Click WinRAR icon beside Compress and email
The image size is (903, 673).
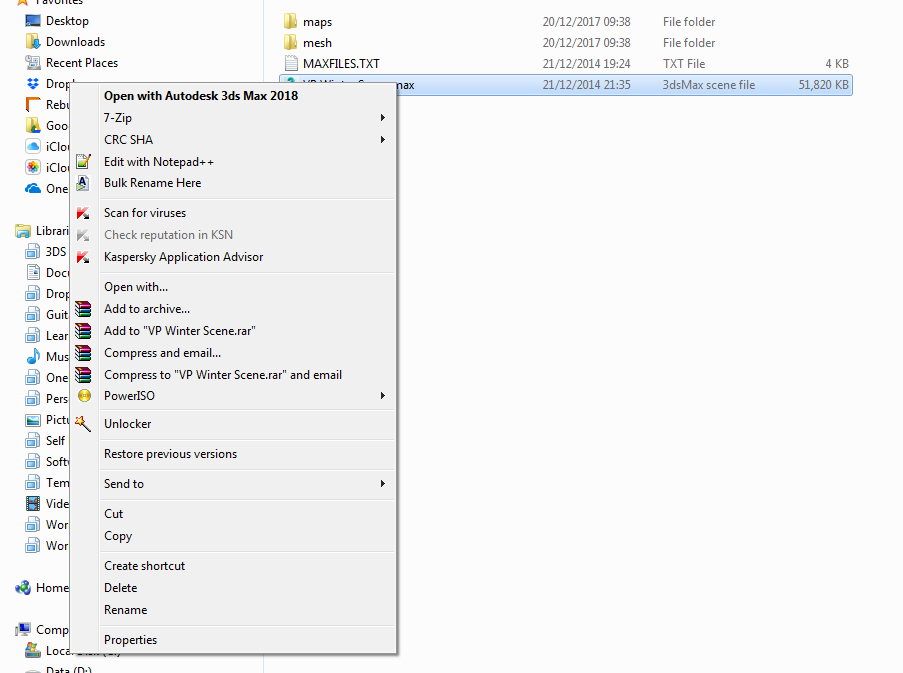[x=84, y=353]
